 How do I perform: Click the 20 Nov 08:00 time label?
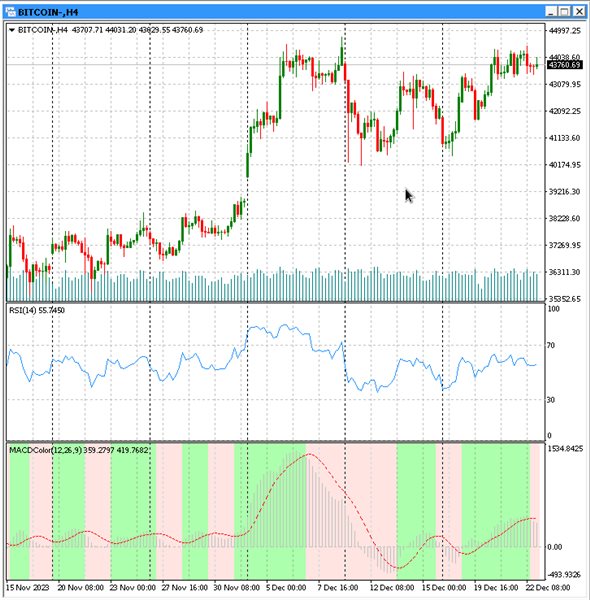click(x=80, y=587)
